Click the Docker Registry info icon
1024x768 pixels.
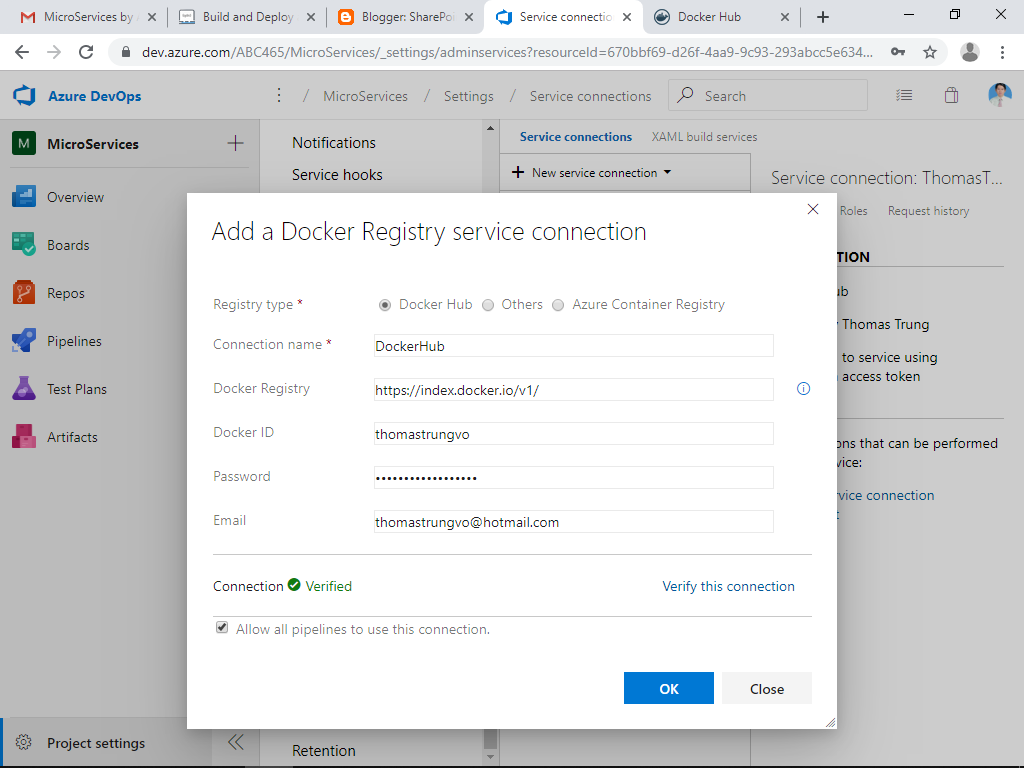pos(803,389)
